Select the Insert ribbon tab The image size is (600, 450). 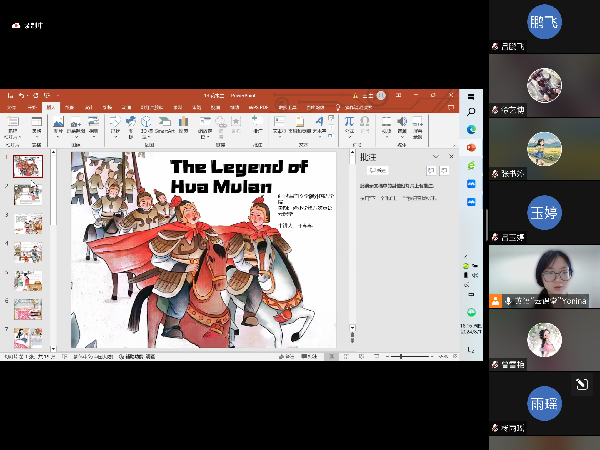coord(51,108)
